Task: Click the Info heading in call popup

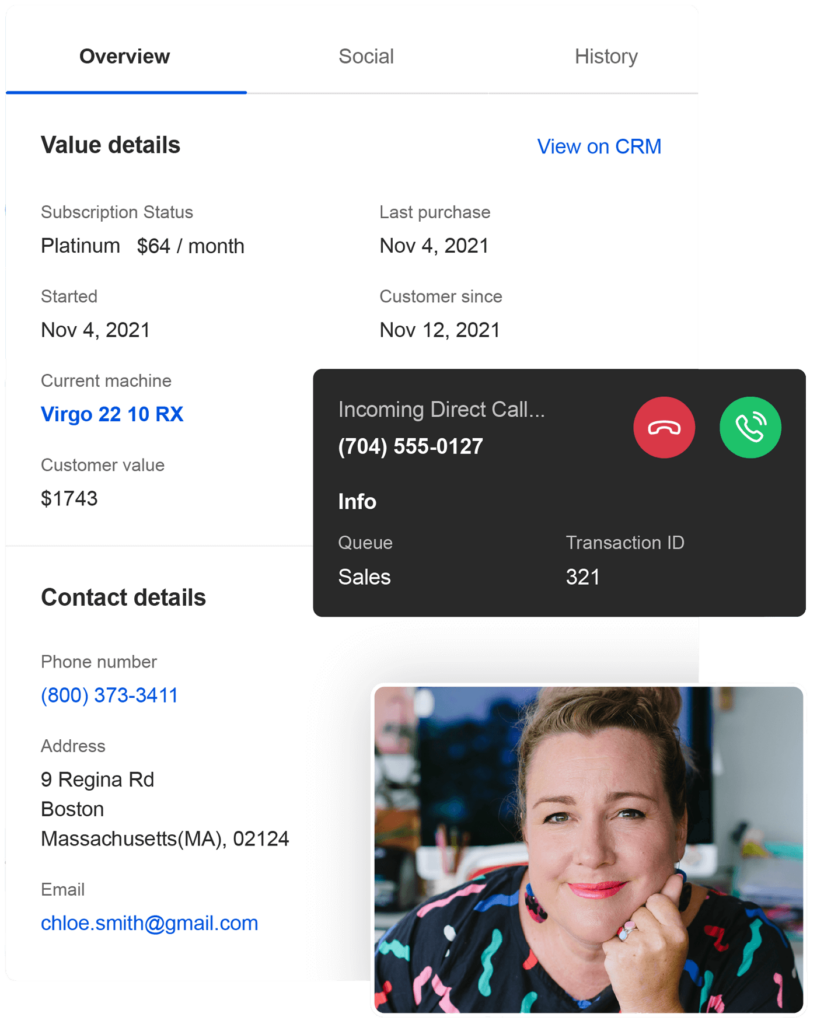Action: 357,502
